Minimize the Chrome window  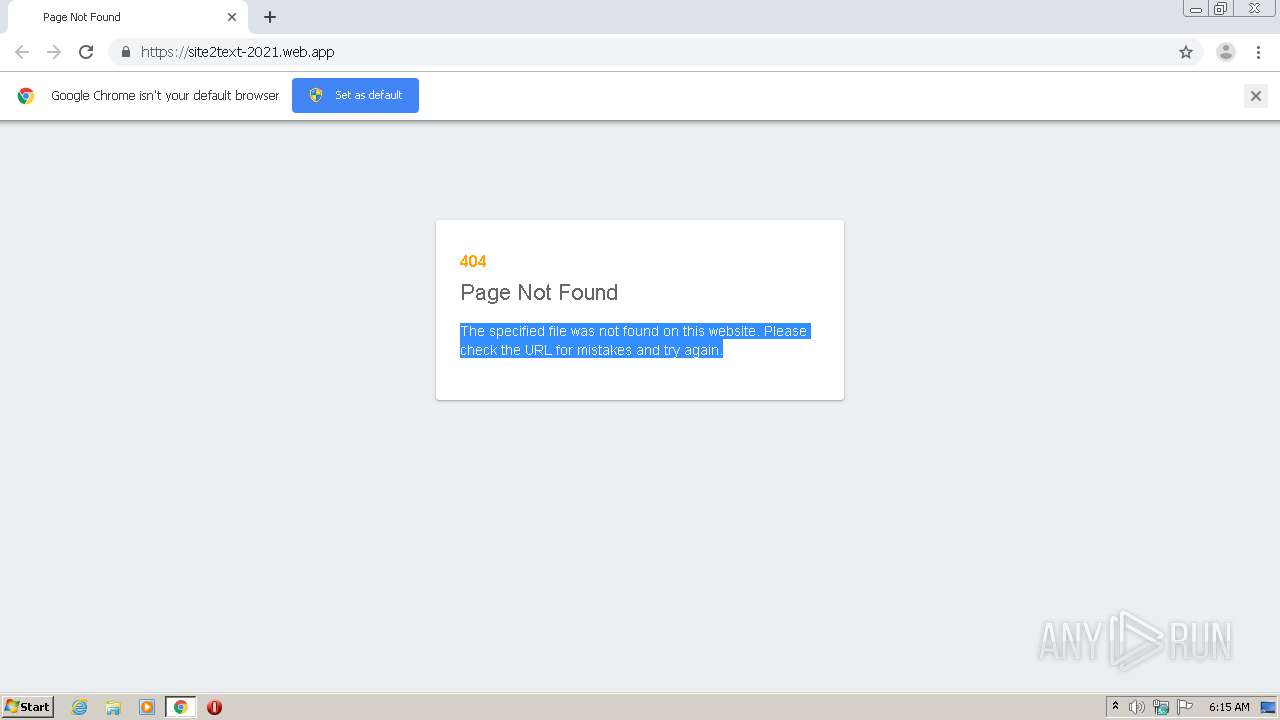1196,9
